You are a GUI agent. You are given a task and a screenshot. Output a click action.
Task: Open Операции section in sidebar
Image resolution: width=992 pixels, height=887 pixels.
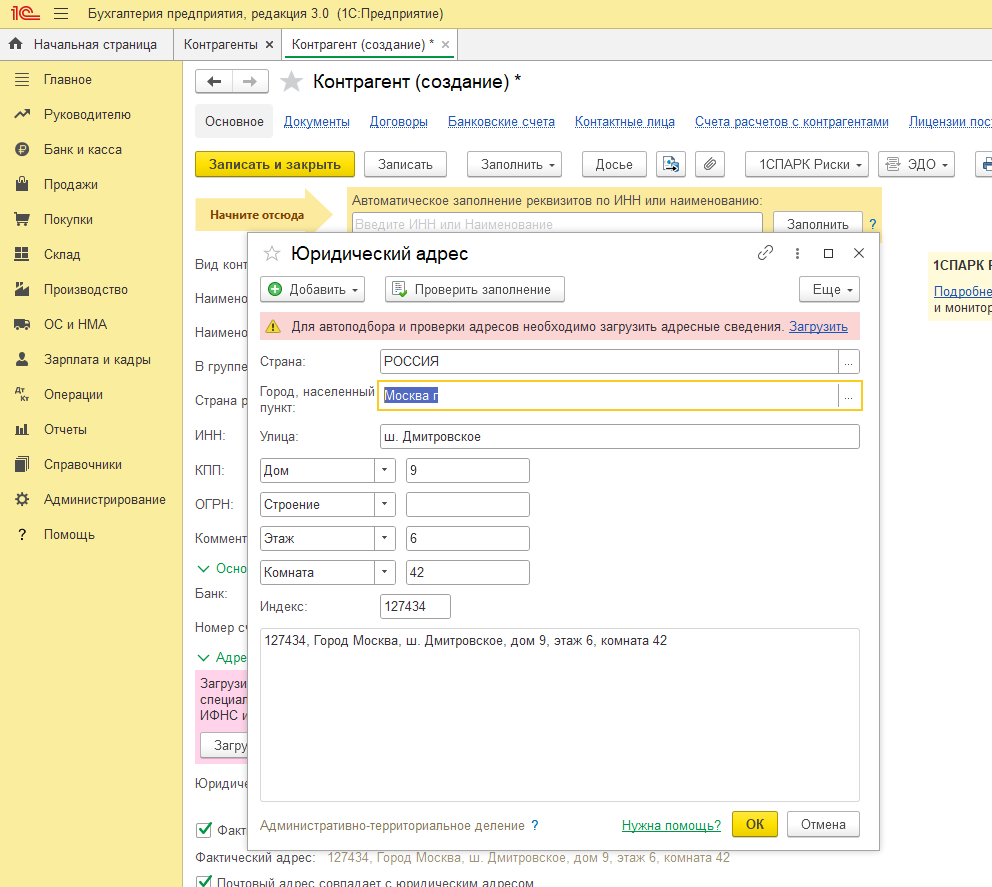tap(73, 395)
